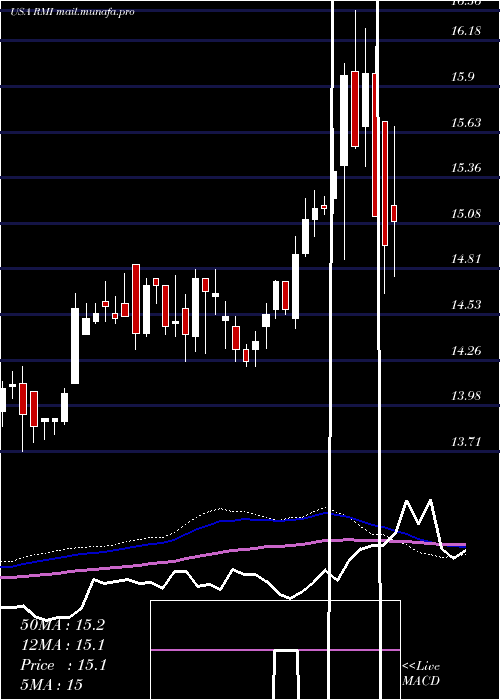Click the 12MA : 15.1 legend text
Image resolution: width=500 pixels, height=700 pixels.
click(x=62, y=645)
